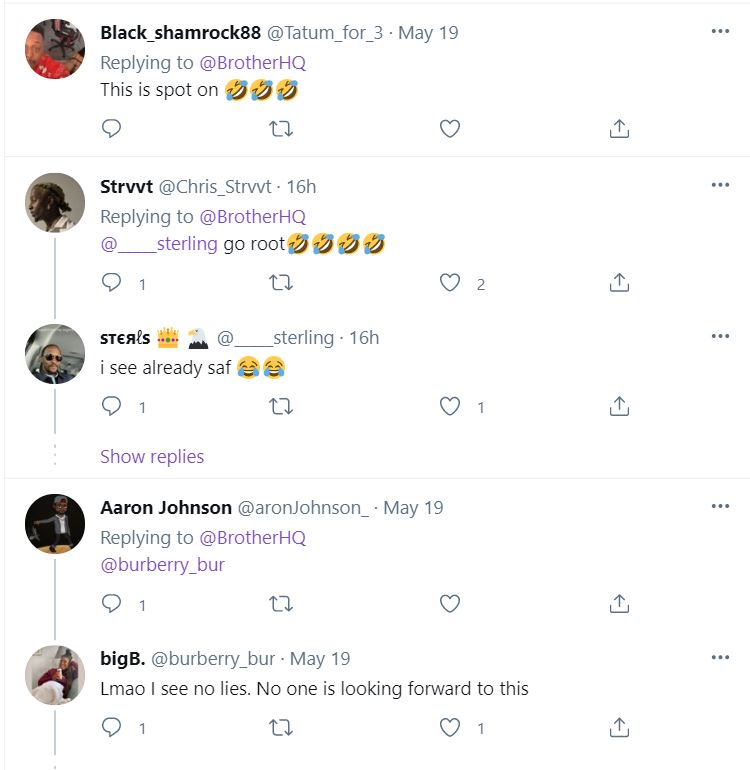Retweet Black_shamrock88's spot on tweet
Image resolution: width=750 pixels, height=770 pixels.
click(x=281, y=128)
